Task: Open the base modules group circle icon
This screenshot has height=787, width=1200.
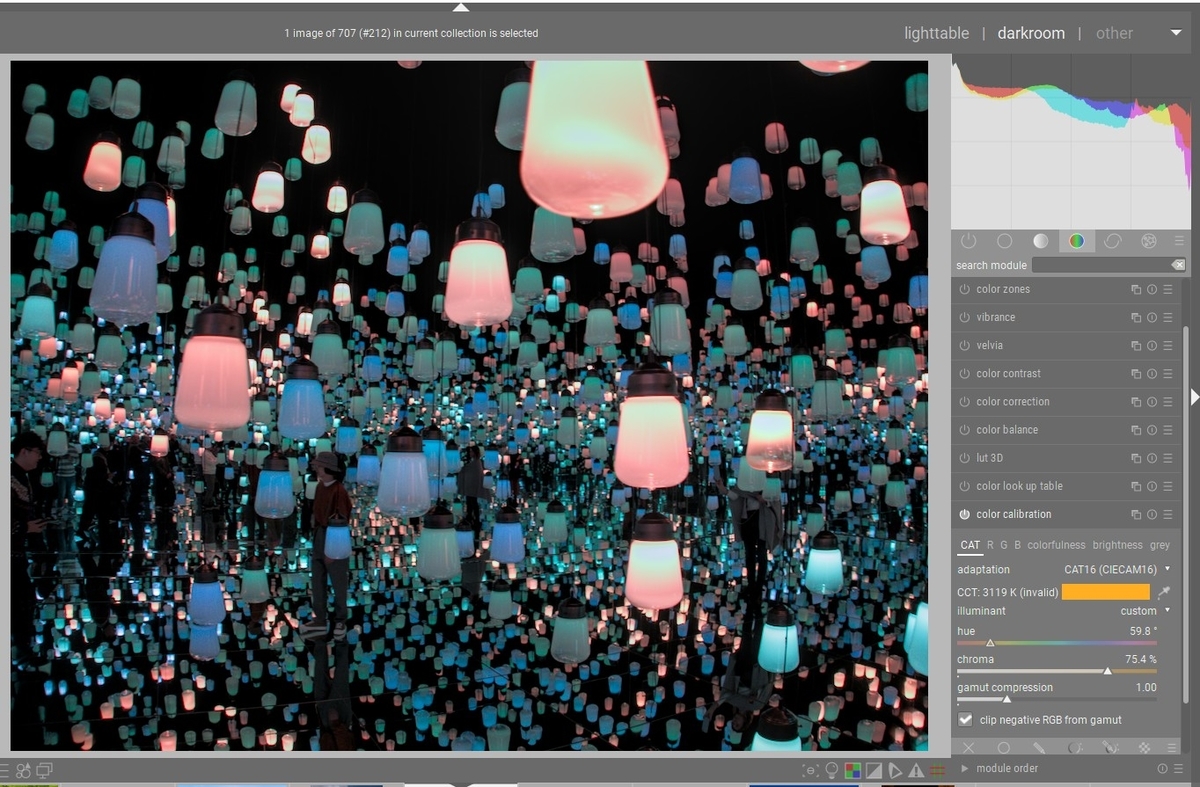Action: (x=1004, y=241)
